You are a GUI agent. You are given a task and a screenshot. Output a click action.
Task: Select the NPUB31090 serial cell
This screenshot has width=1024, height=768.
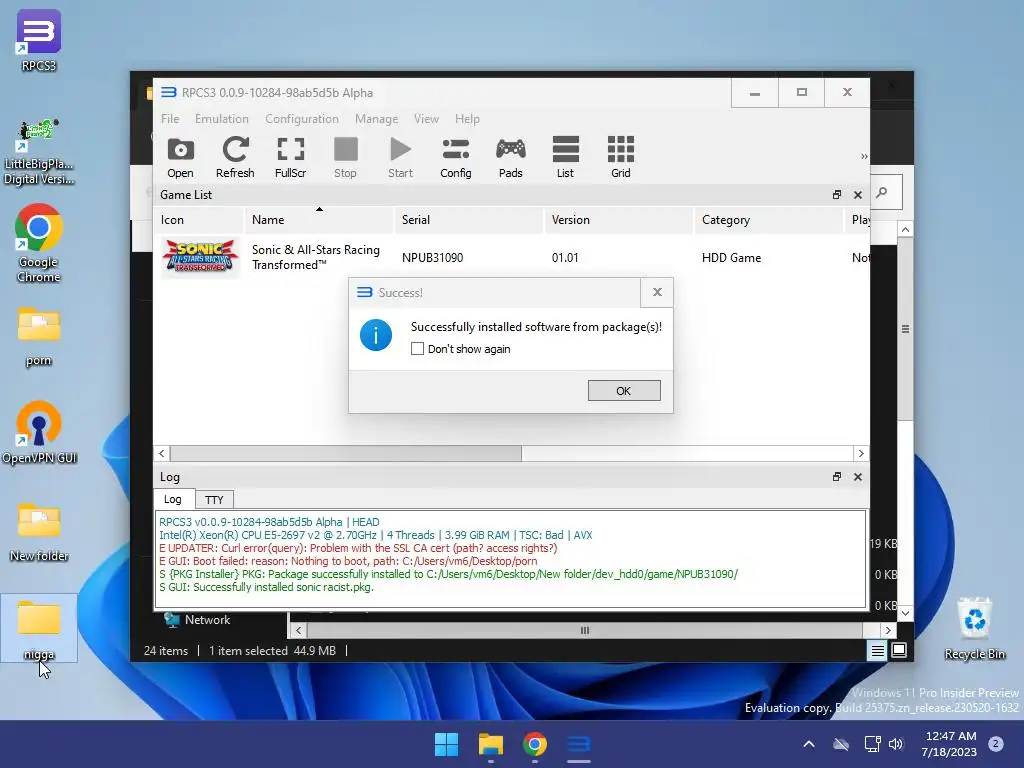432,258
